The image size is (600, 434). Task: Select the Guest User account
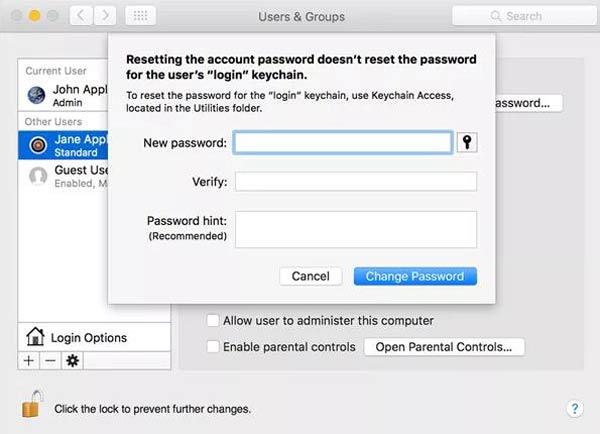tap(63, 176)
